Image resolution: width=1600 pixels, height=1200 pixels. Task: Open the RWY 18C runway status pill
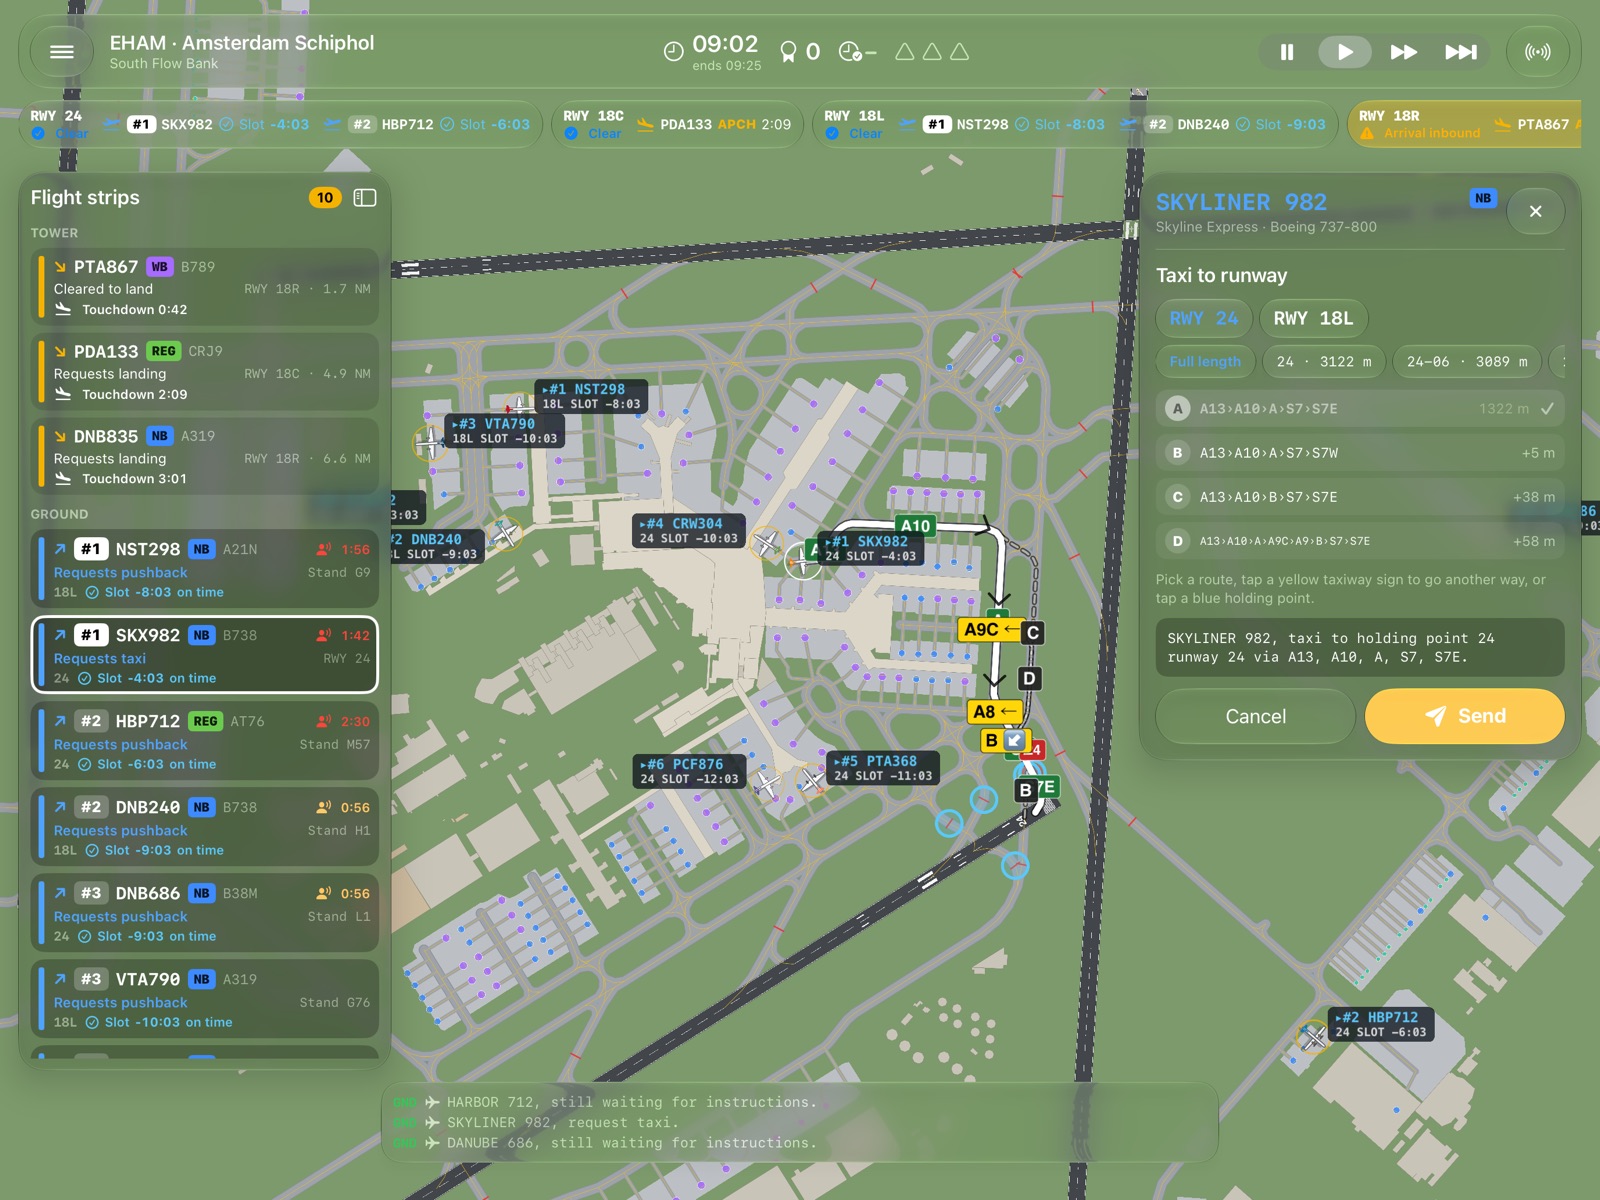click(x=677, y=124)
